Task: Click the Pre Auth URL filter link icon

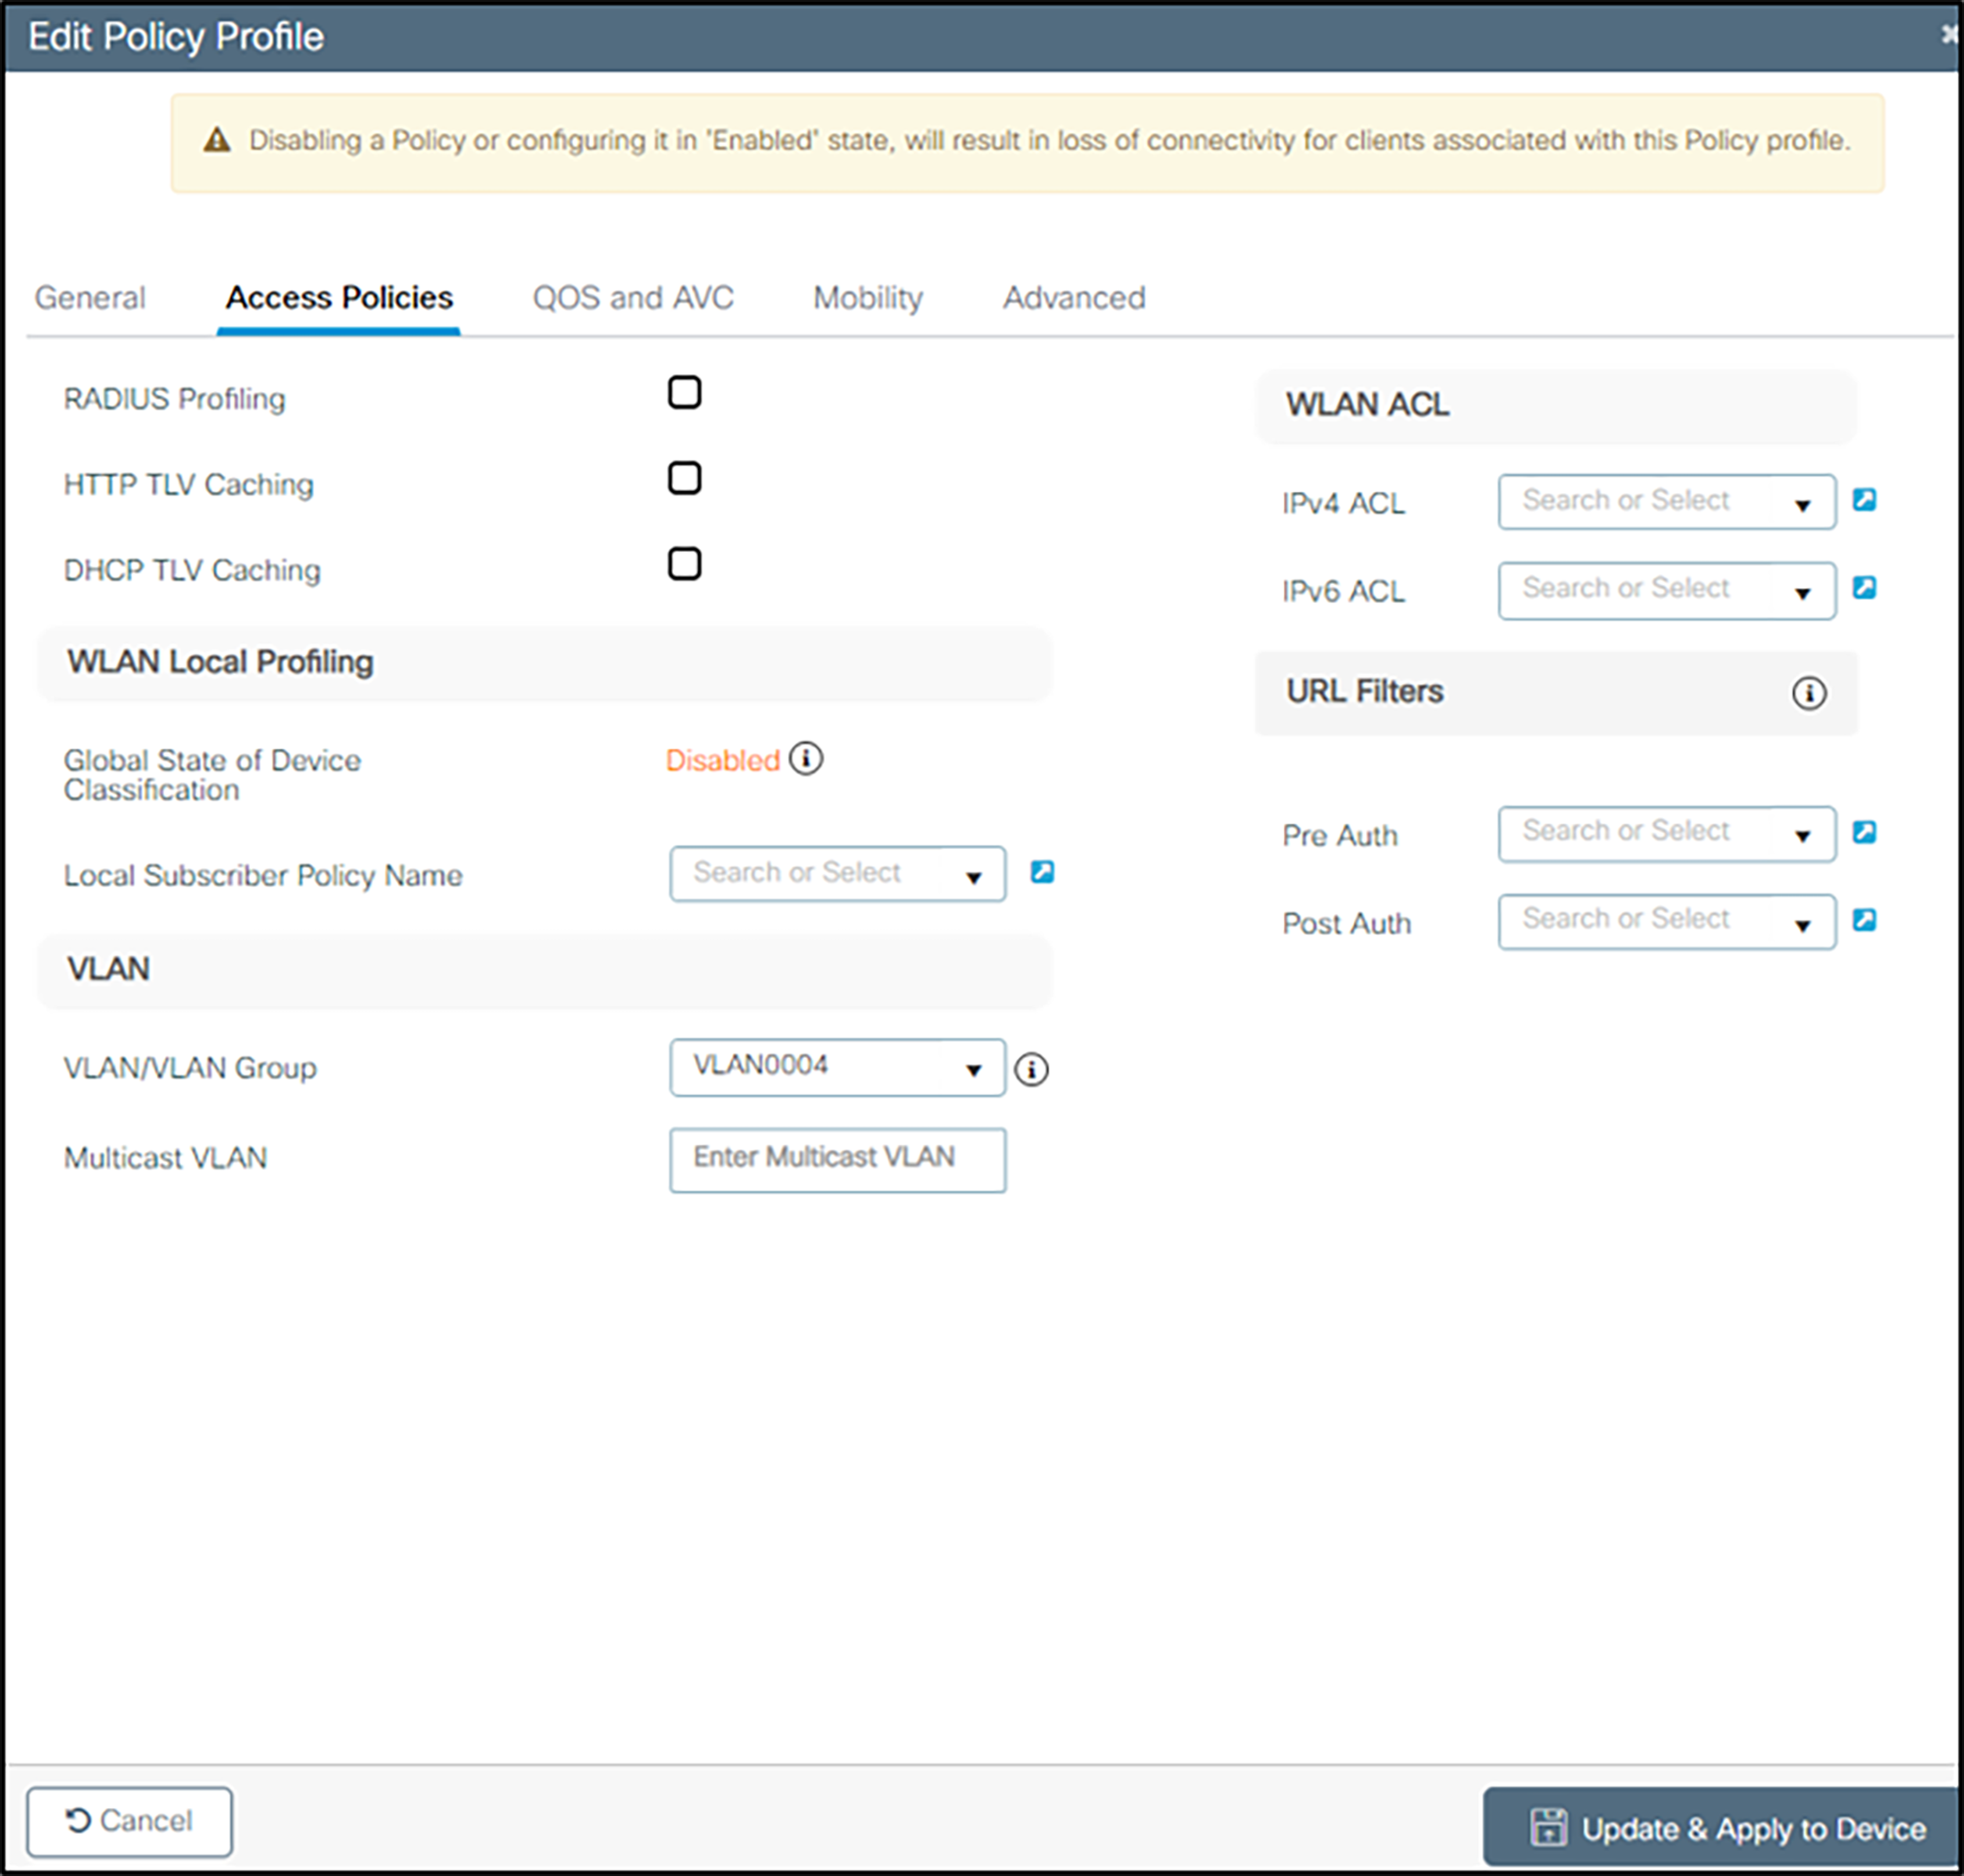Action: pyautogui.click(x=1864, y=831)
